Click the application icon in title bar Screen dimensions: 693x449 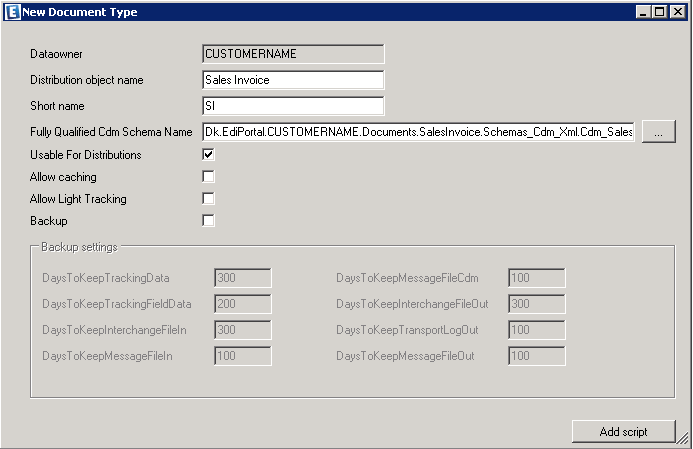click(x=12, y=12)
